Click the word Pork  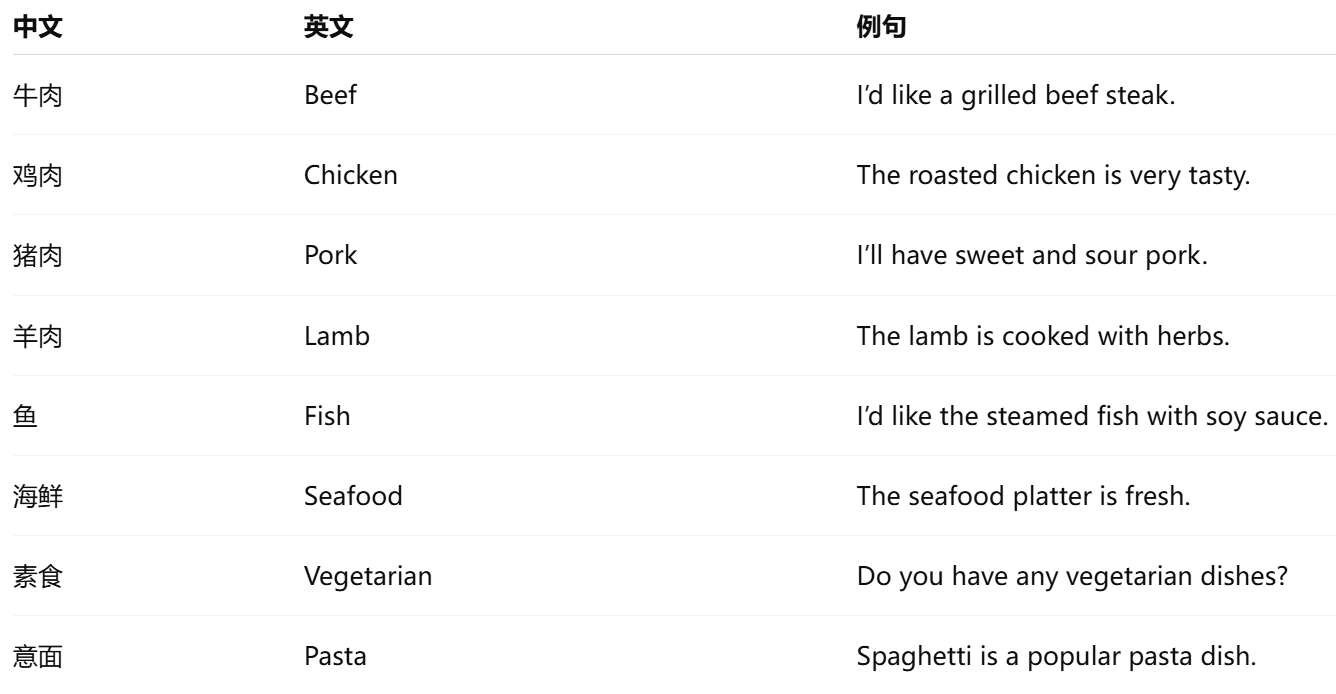[x=330, y=255]
